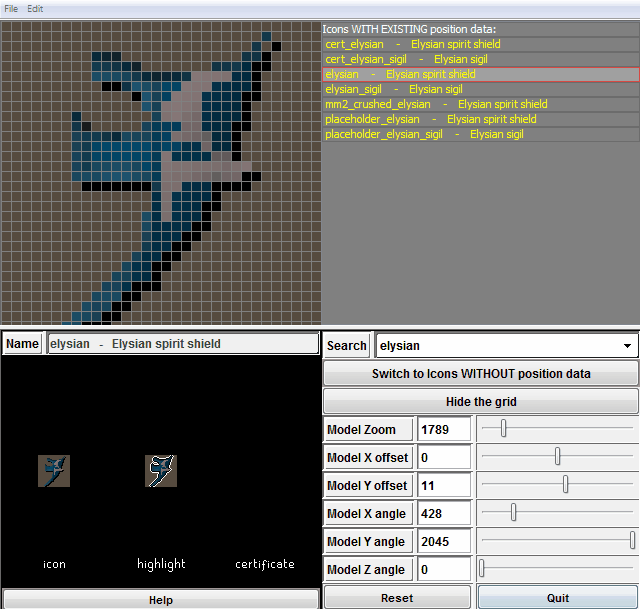This screenshot has height=609, width=640.
Task: Select mm2_crushed_elysian entry
Action: point(481,104)
